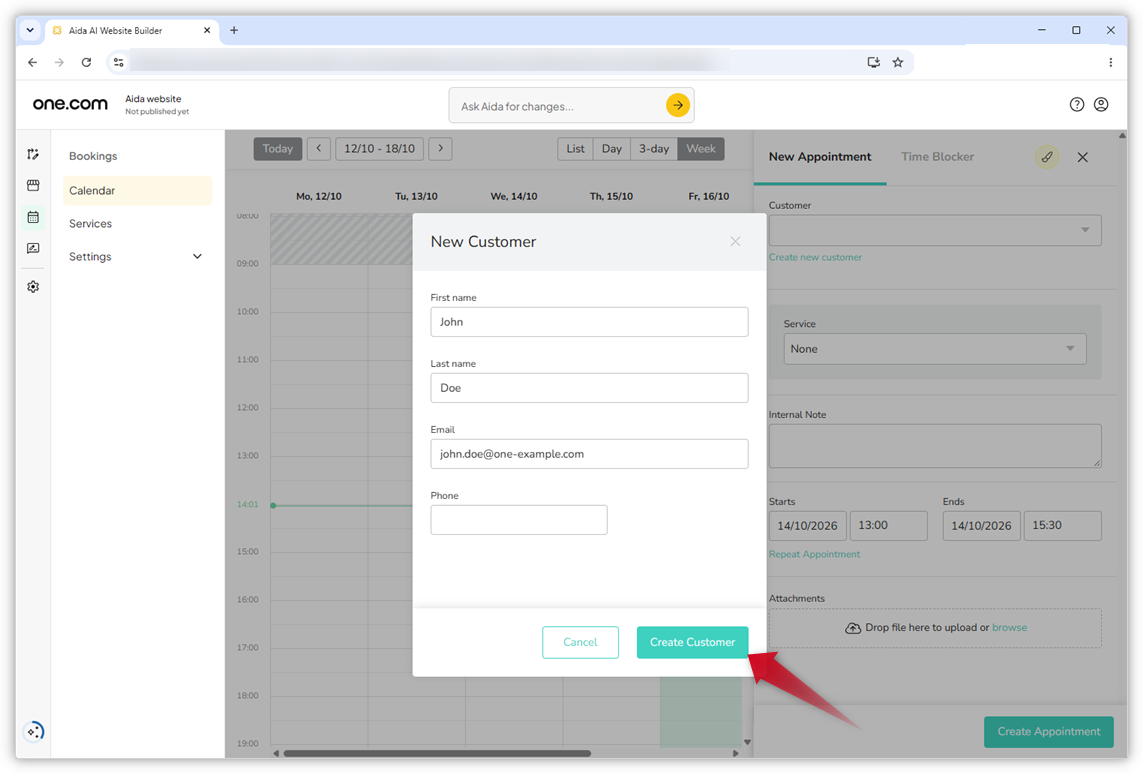Select the calendar bookings icon in left rail
This screenshot has width=1143, height=774.
pyautogui.click(x=33, y=216)
